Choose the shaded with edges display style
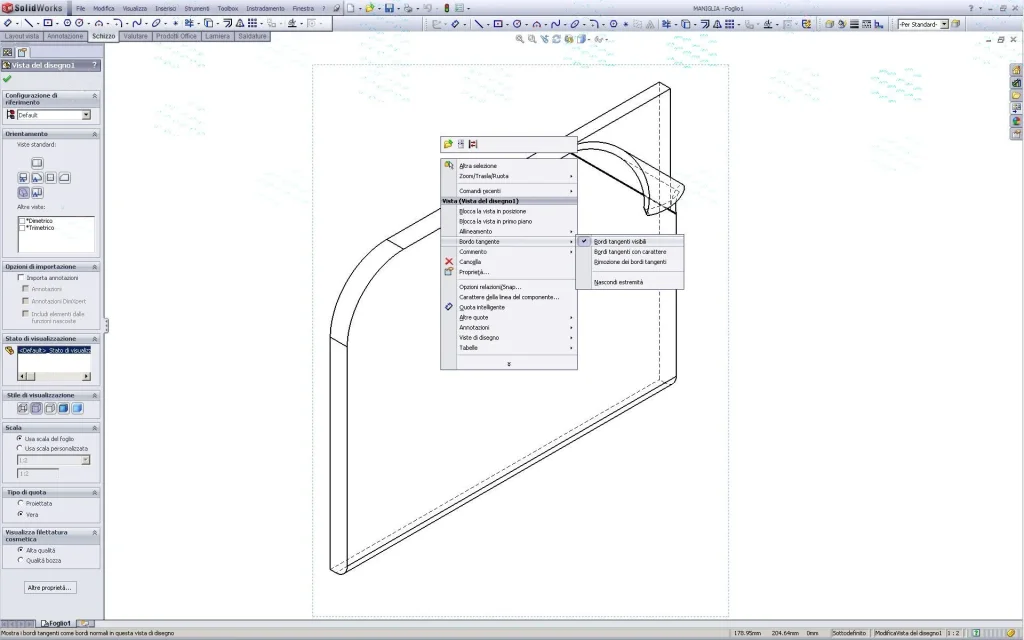The width and height of the screenshot is (1024, 640). (x=63, y=408)
